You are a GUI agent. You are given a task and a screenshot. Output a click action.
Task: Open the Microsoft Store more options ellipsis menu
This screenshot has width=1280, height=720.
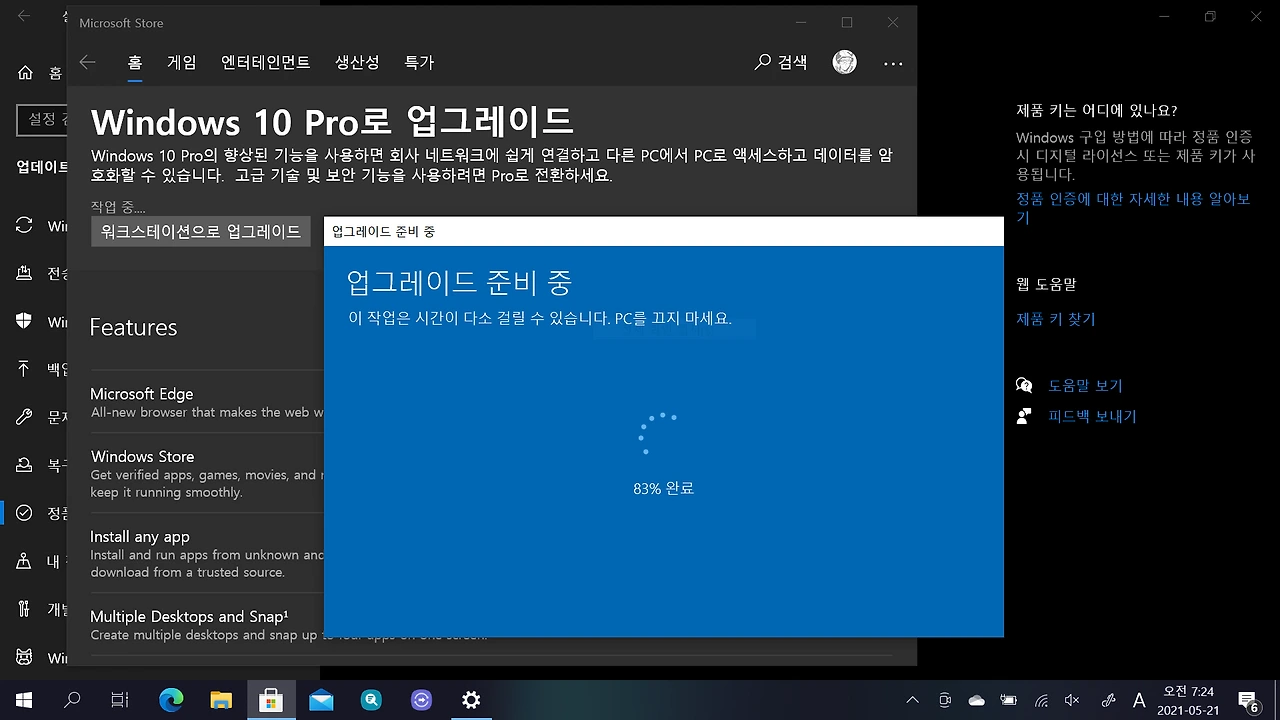click(x=893, y=63)
